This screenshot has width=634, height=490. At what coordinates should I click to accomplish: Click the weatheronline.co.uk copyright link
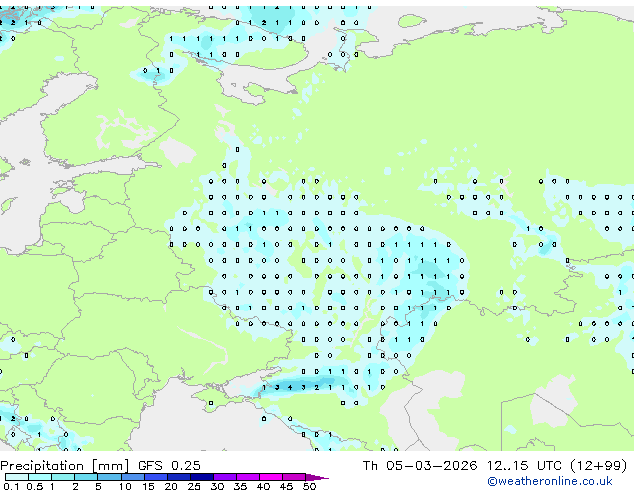pos(550,481)
